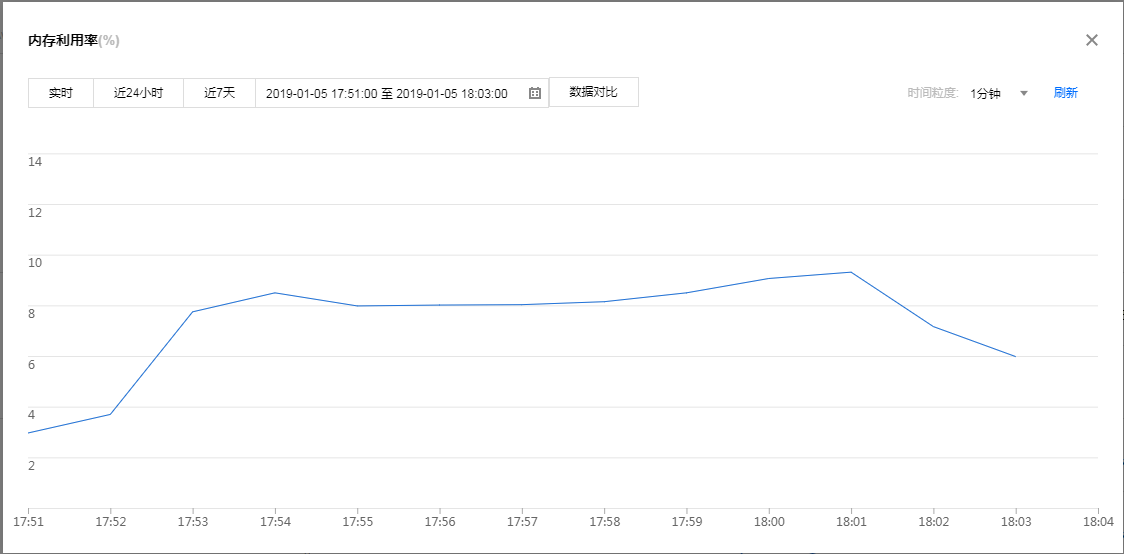Select the chart line point at 17:54
Screen dimensions: 1124x554
point(275,293)
